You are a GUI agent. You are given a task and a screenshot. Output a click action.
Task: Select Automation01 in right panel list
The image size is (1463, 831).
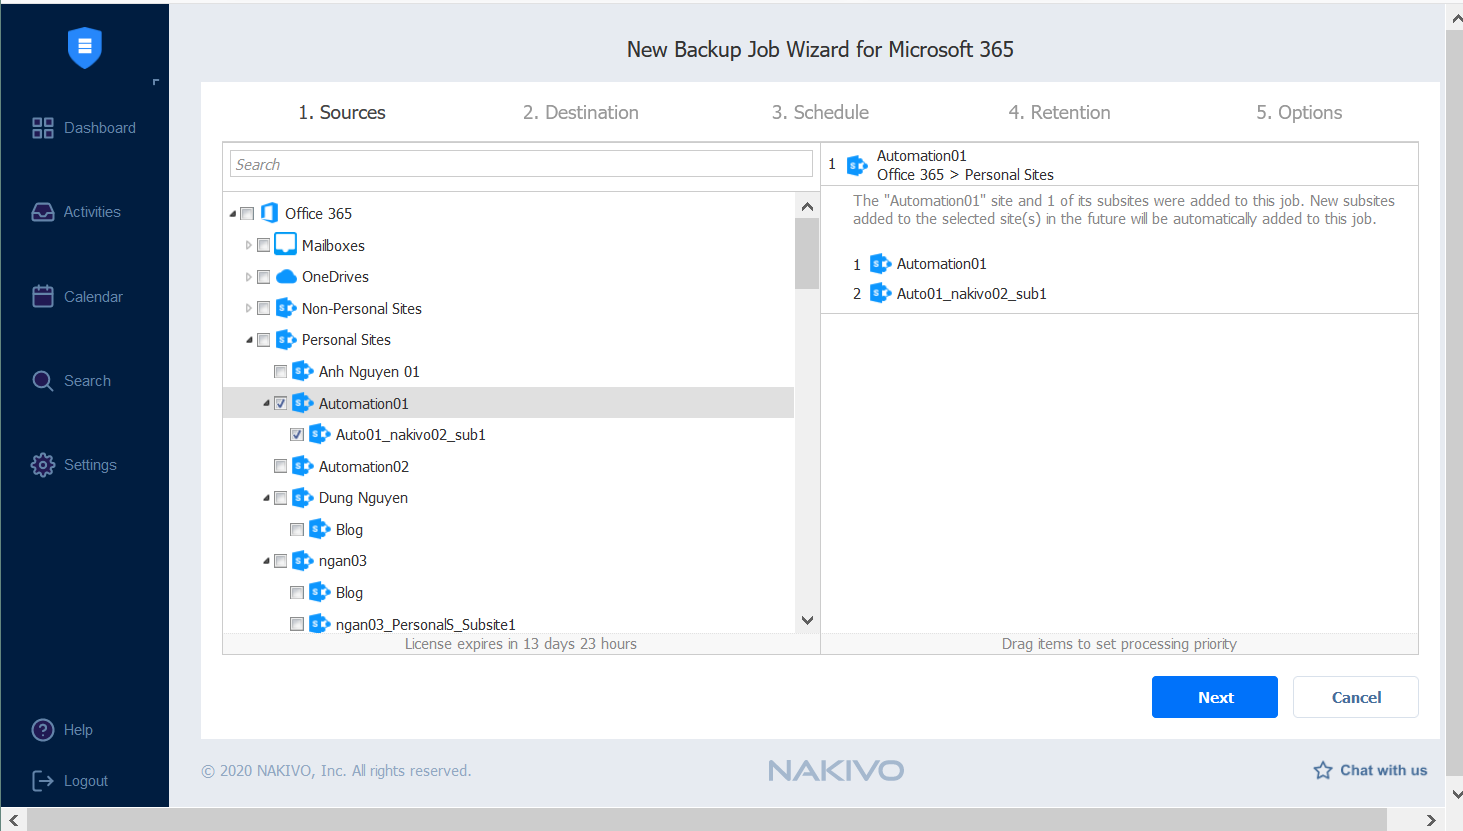coord(941,264)
